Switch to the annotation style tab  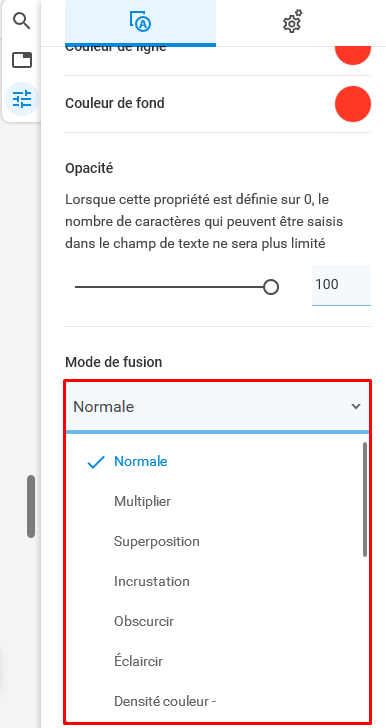click(x=140, y=22)
